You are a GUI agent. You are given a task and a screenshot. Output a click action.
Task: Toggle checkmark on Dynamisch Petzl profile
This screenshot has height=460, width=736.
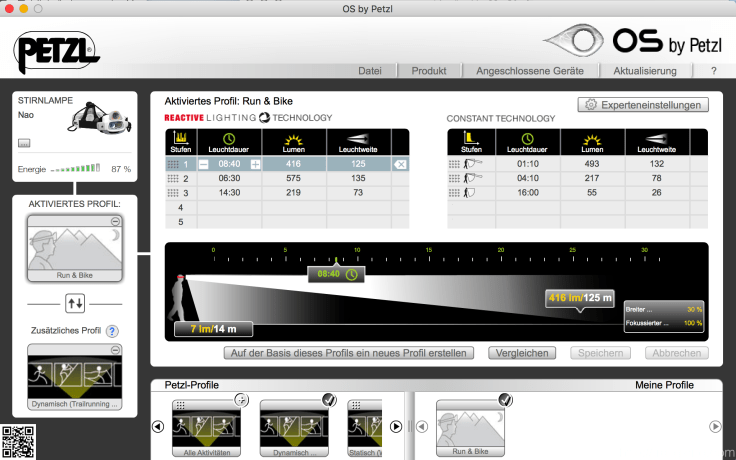click(x=329, y=400)
